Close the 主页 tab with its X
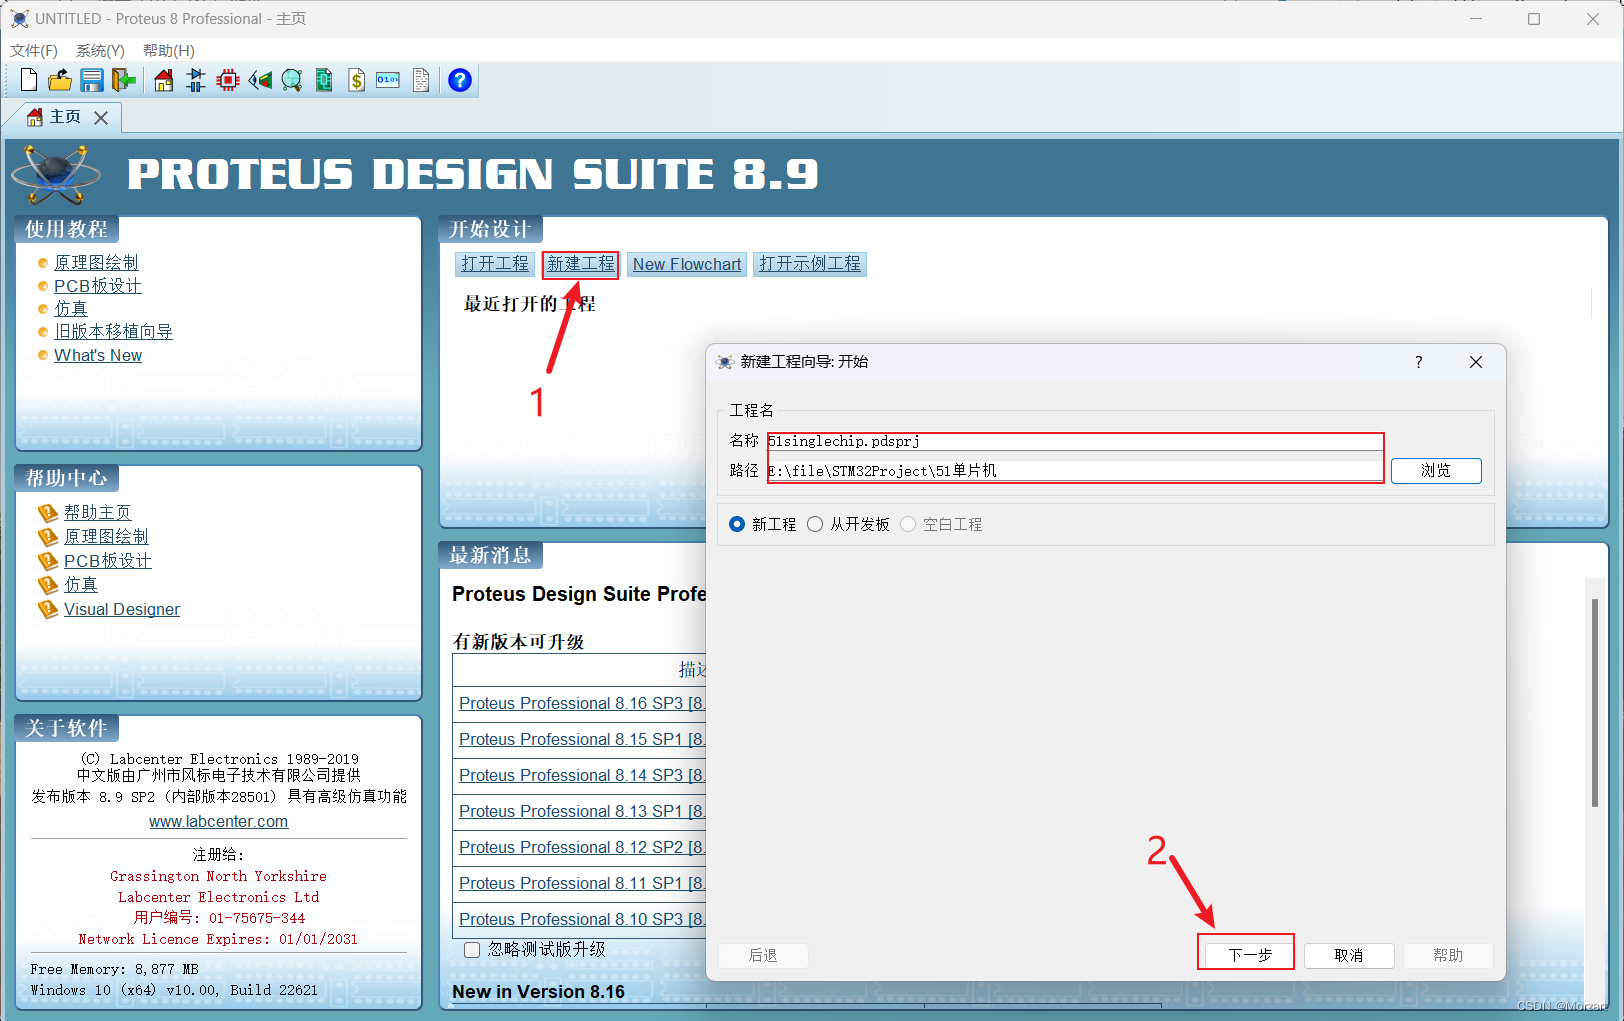Screen dimensions: 1624x1021 pyautogui.click(x=101, y=118)
